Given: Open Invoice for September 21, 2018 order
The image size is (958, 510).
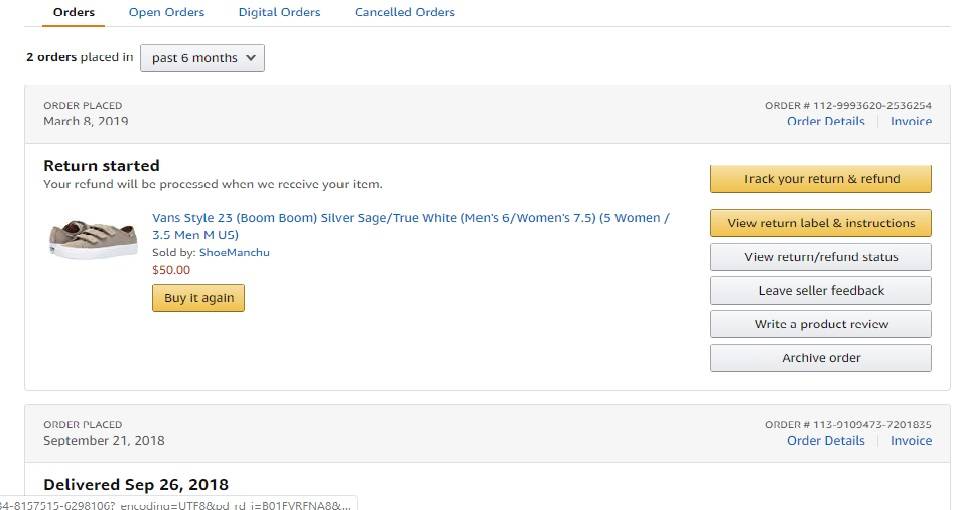Looking at the screenshot, I should [x=911, y=440].
